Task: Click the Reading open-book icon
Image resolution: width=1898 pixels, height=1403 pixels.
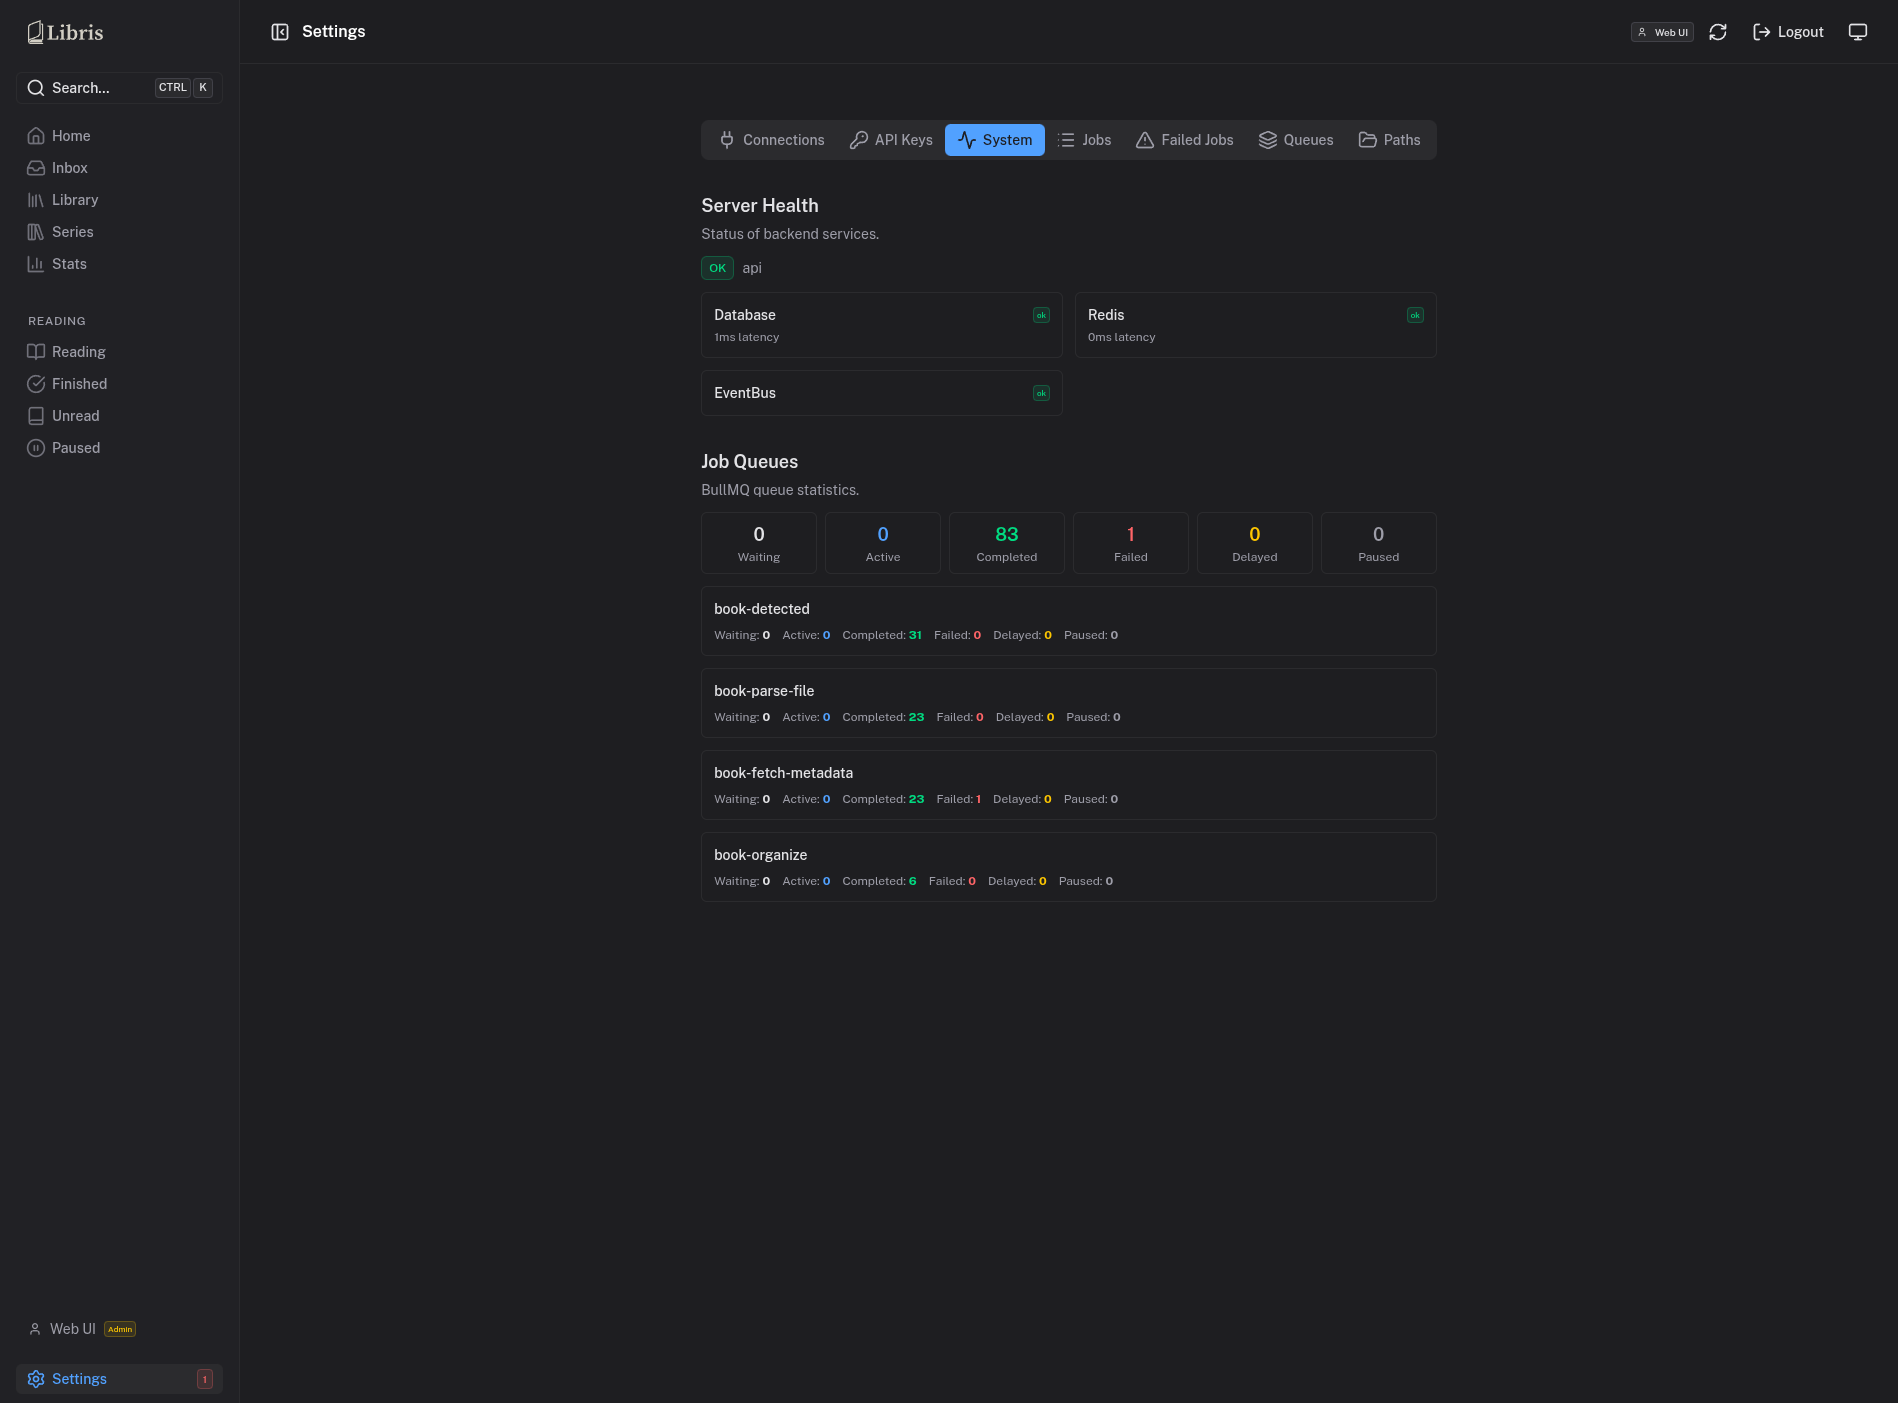Action: pos(36,352)
